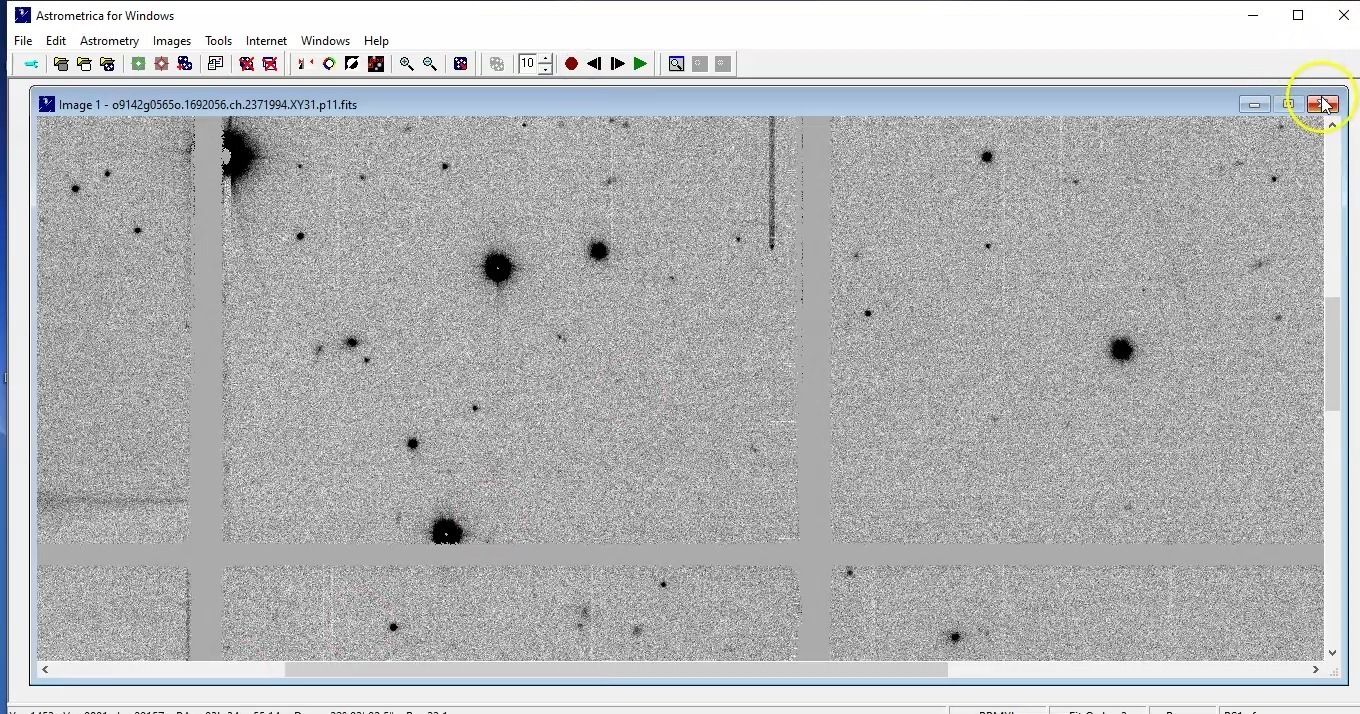1360x714 pixels.
Task: Open Background and Range adjustment icon
Action: pyautogui.click(x=305, y=64)
